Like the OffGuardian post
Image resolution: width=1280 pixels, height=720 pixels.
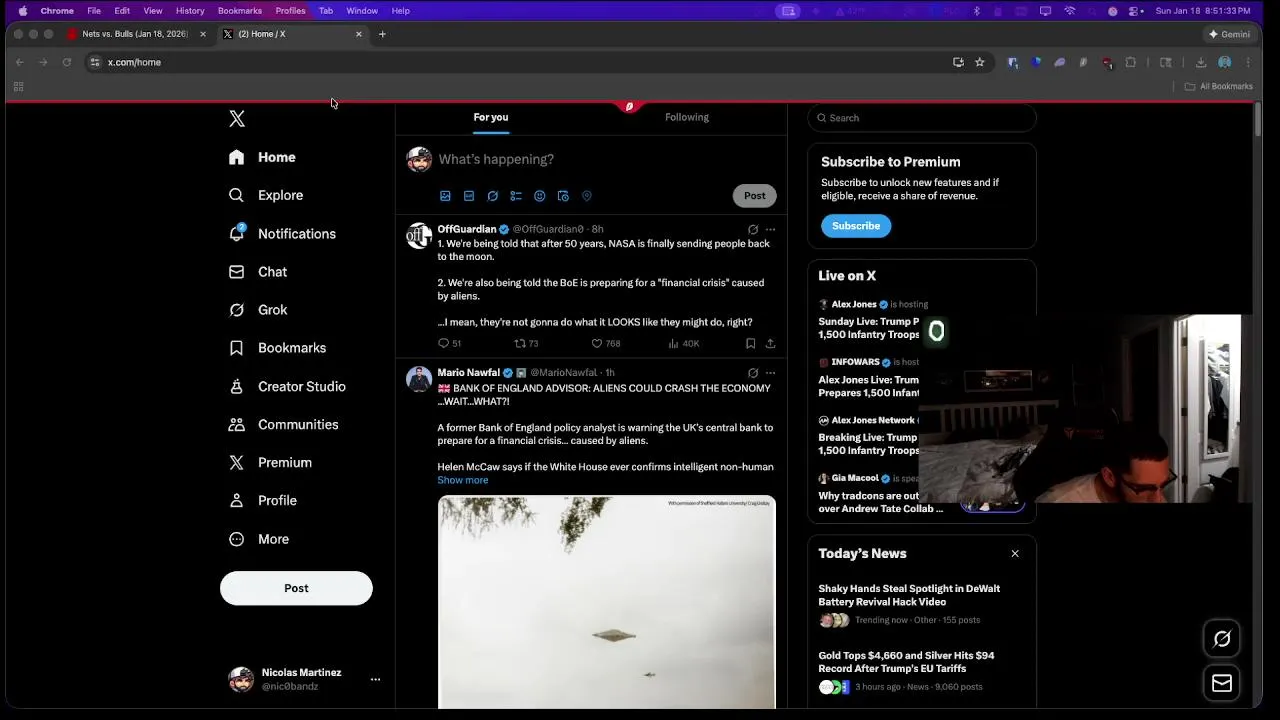(605, 343)
